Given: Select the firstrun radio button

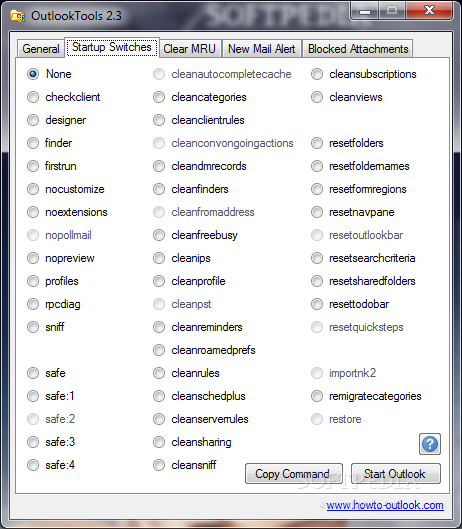Looking at the screenshot, I should (33, 166).
